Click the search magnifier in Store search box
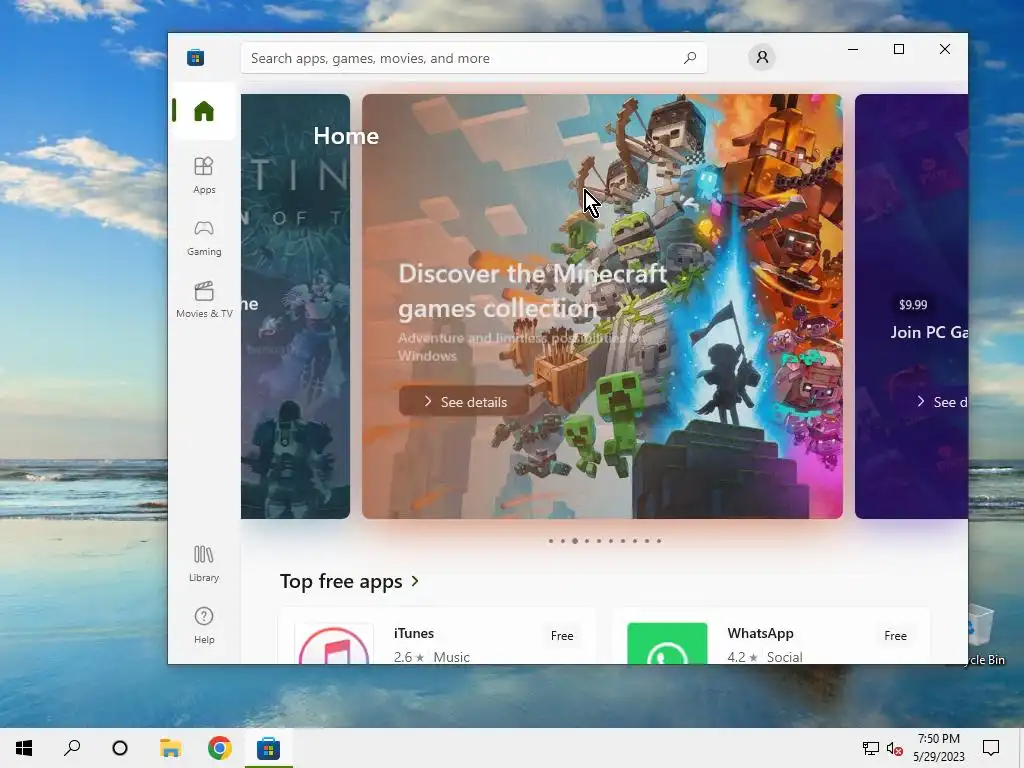1024x768 pixels. [x=690, y=58]
